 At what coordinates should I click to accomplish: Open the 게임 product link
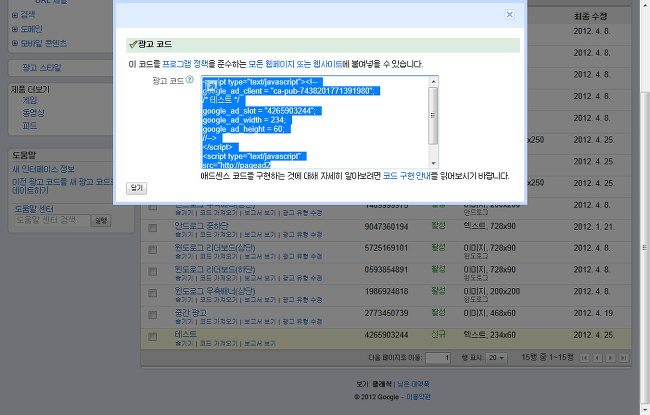pos(30,100)
